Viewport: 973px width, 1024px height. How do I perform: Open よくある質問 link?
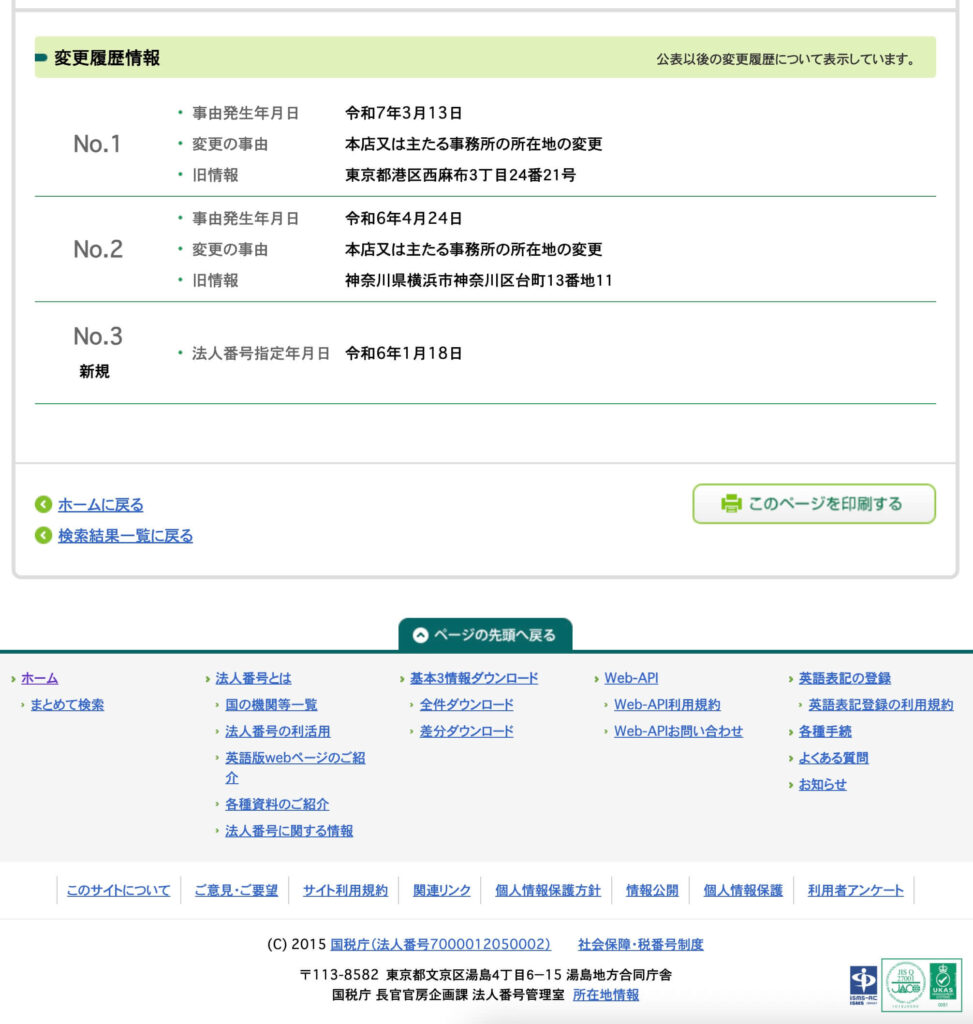[833, 758]
